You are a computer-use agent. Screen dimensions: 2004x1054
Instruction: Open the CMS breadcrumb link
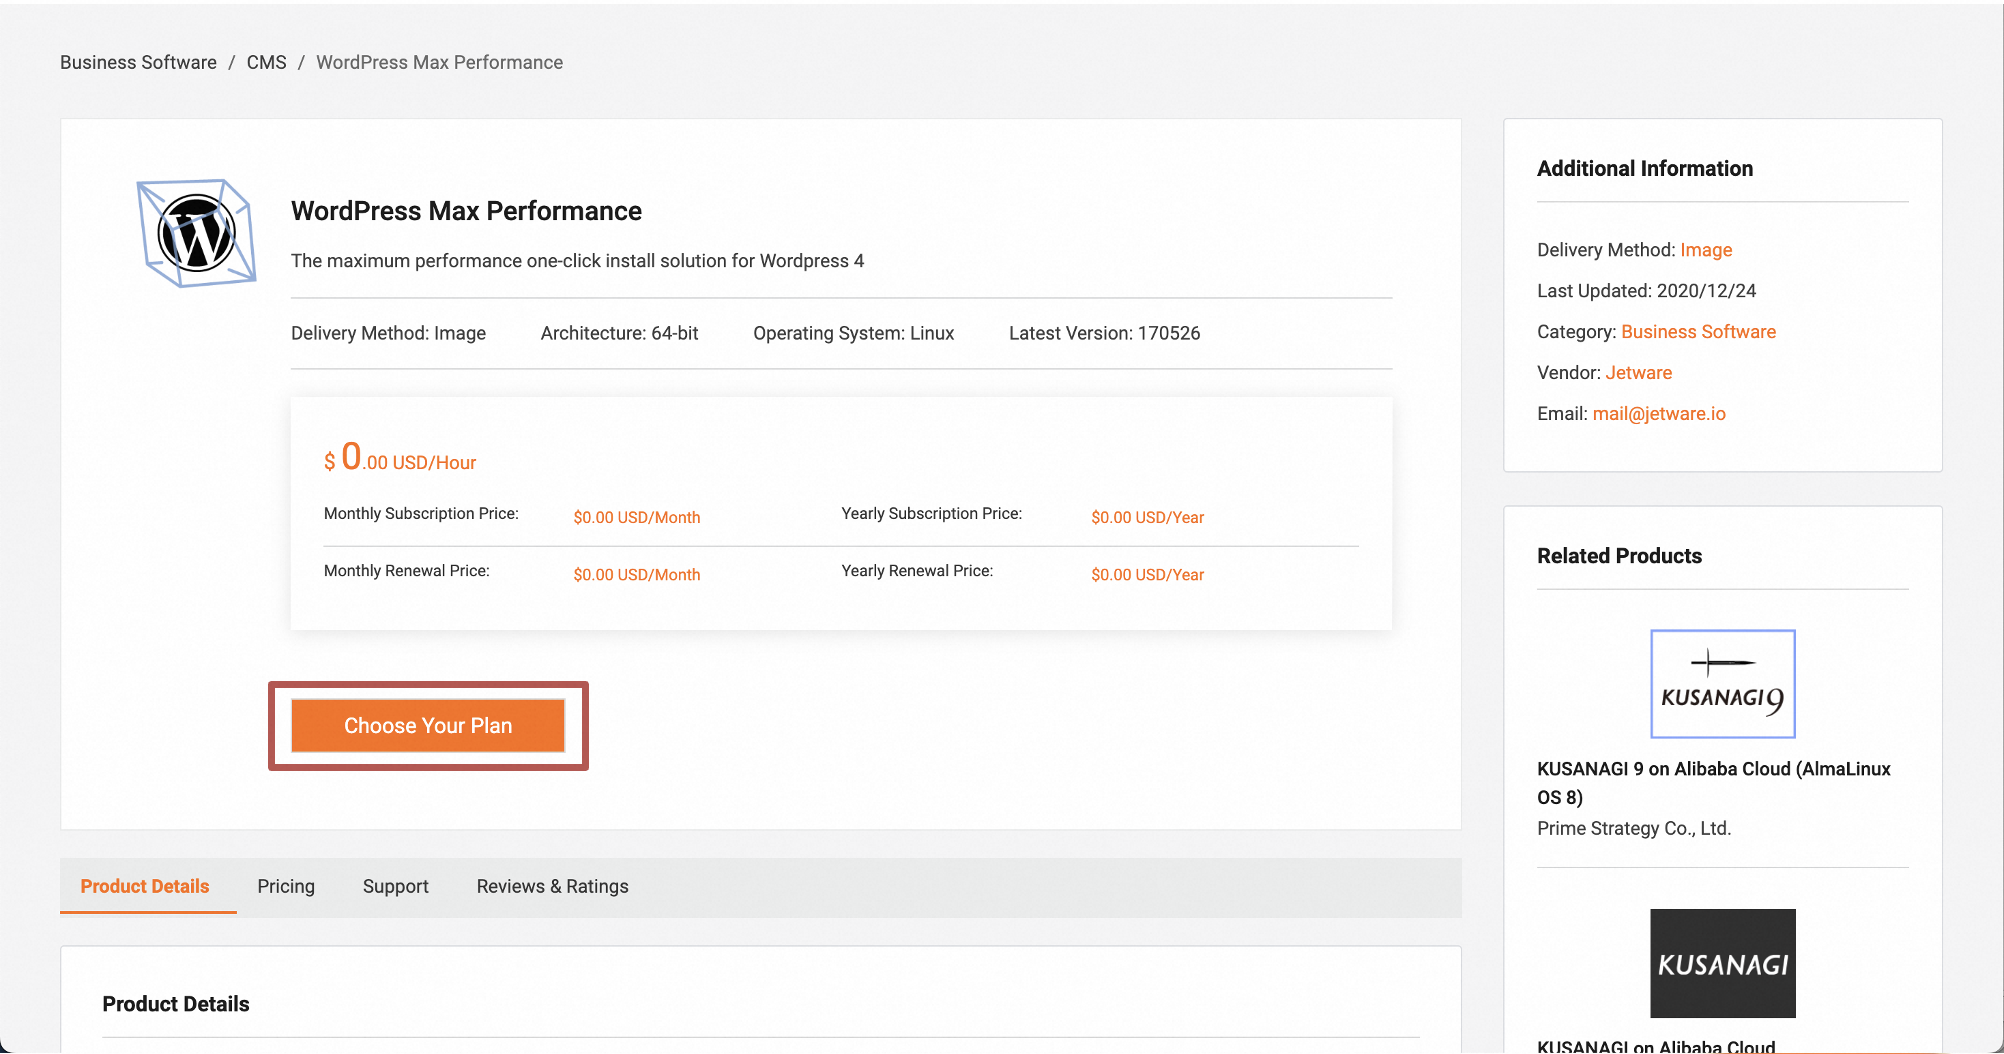point(266,63)
